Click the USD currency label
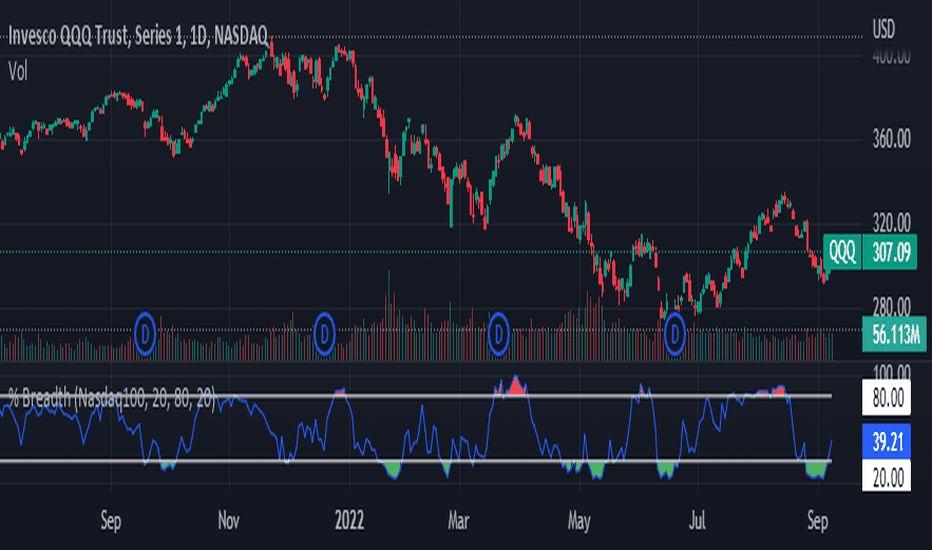Viewport: 932px width, 550px height. click(883, 29)
